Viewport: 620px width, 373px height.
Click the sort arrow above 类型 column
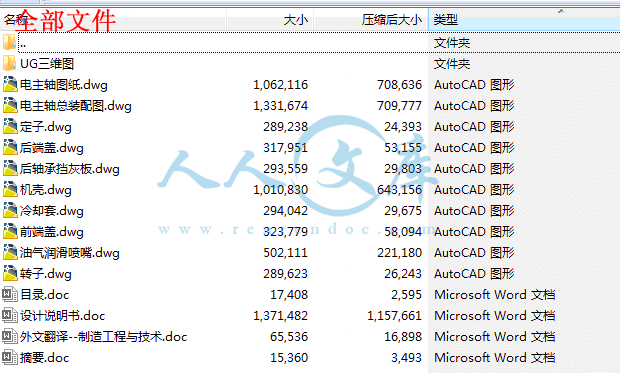click(561, 11)
